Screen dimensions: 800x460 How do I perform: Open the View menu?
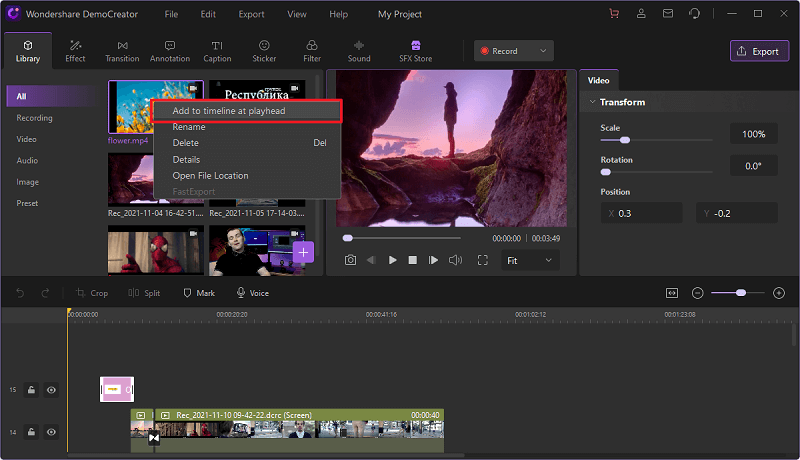(x=296, y=14)
